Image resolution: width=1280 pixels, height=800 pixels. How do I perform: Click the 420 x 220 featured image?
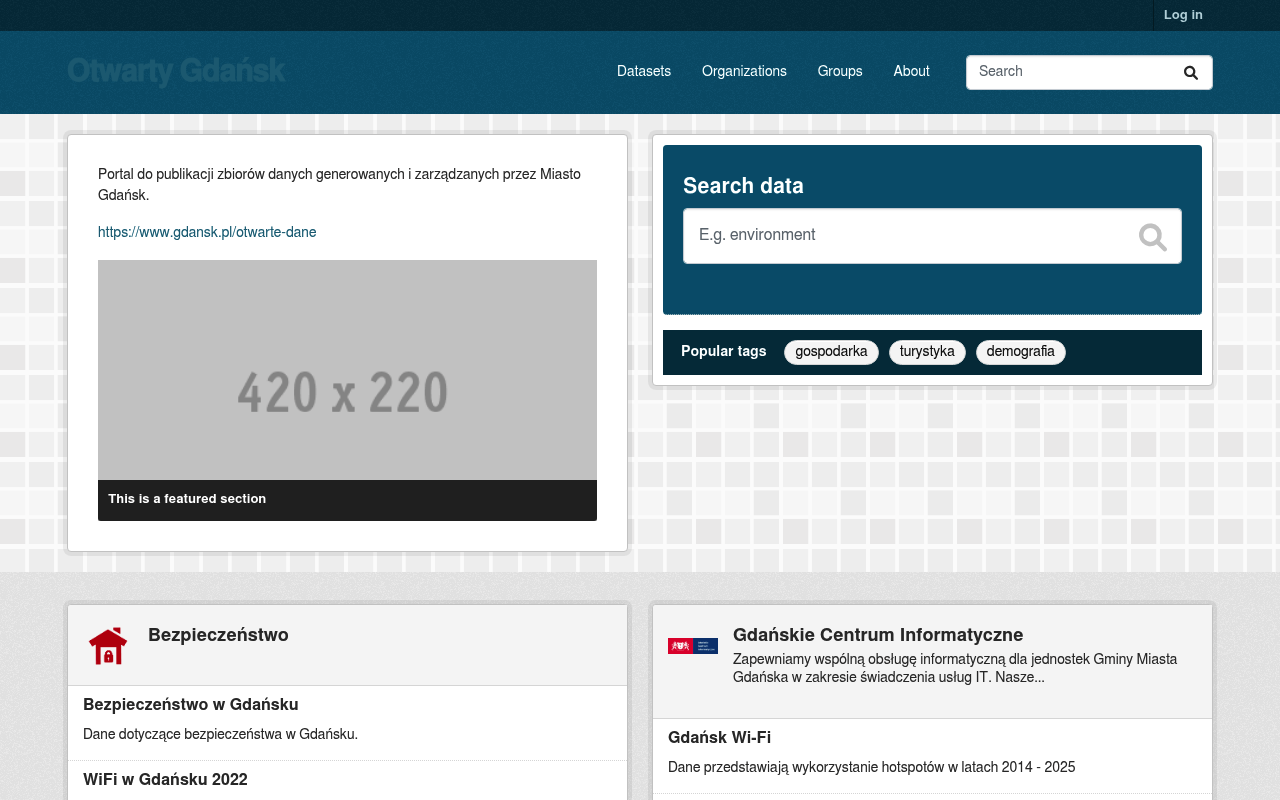click(x=347, y=370)
